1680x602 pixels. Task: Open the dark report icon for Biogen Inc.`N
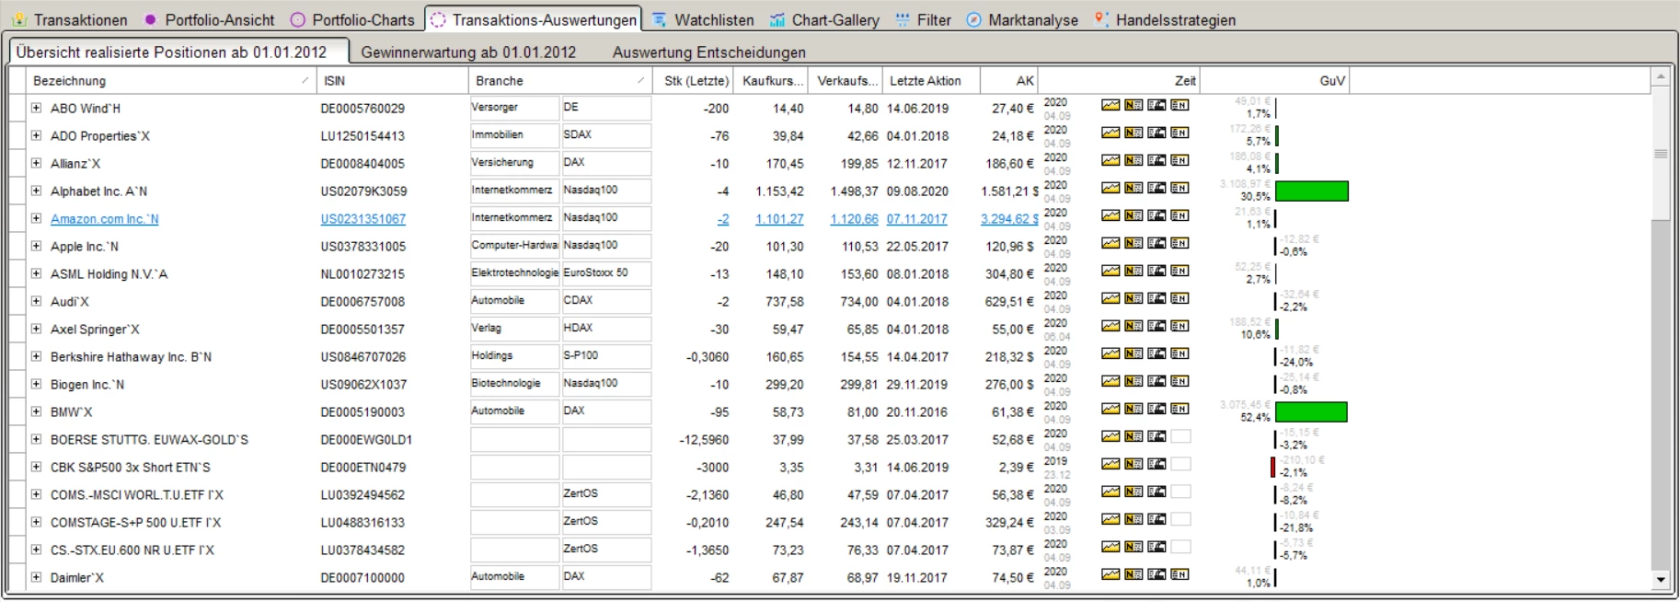(1157, 381)
